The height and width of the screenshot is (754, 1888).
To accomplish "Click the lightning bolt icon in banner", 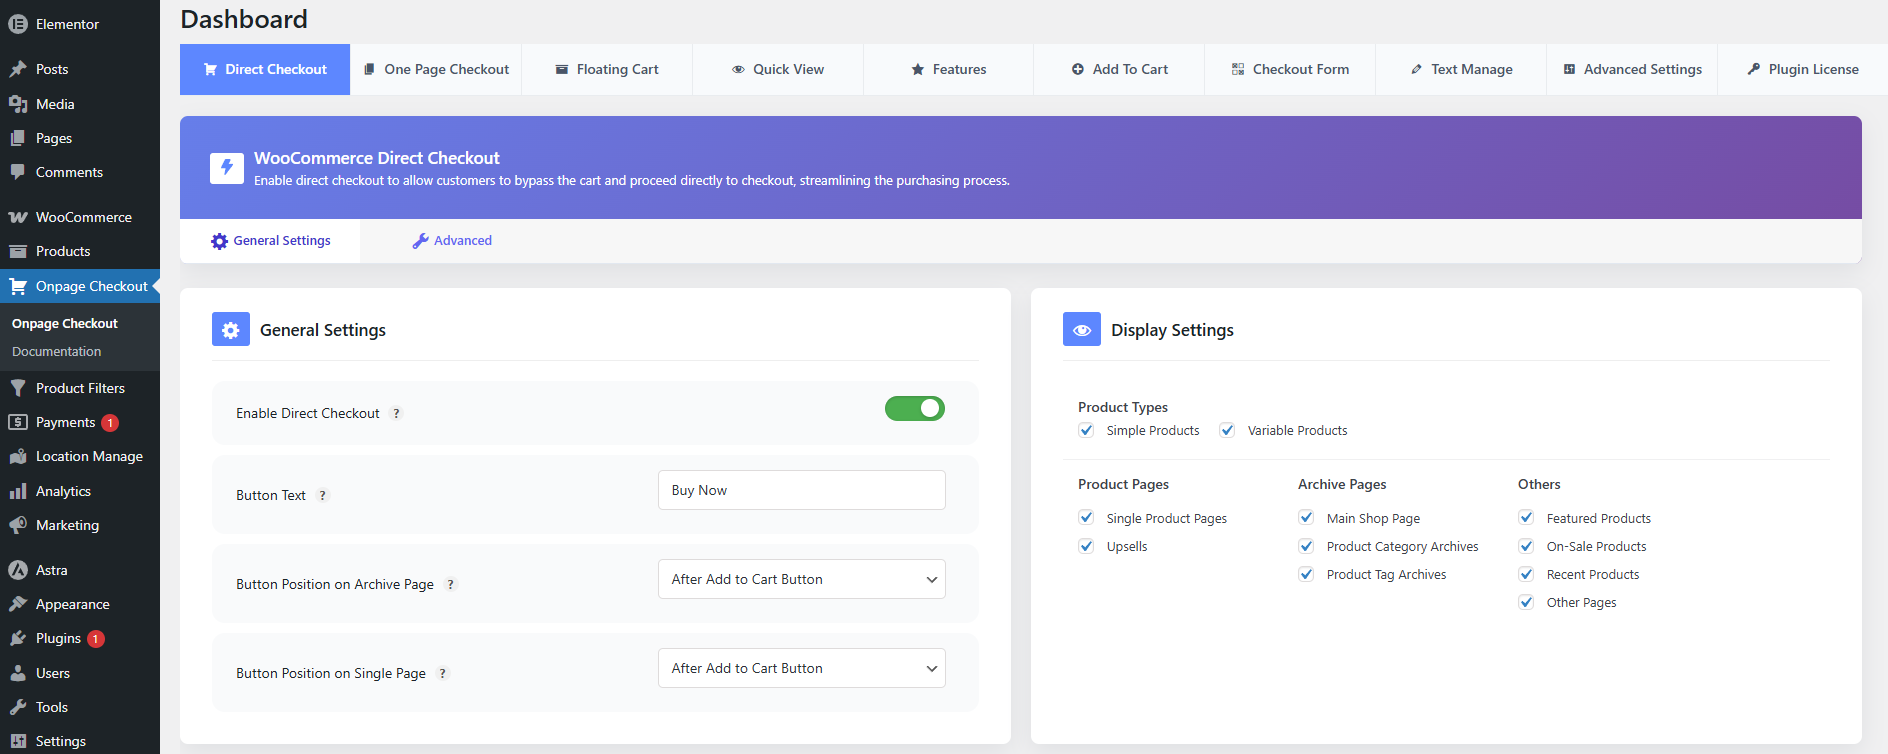I will [227, 168].
